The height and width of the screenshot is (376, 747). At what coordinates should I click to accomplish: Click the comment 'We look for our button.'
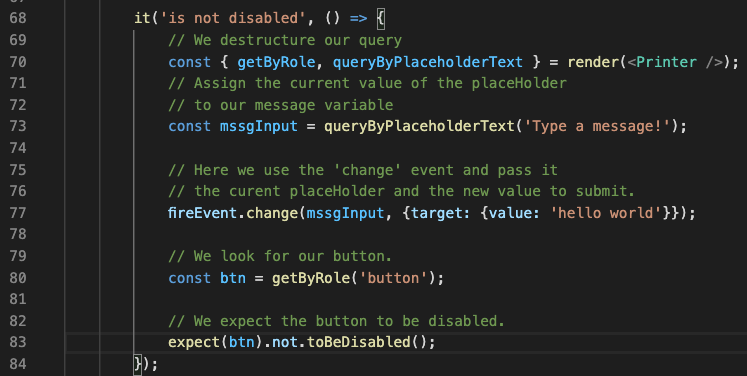click(x=280, y=256)
